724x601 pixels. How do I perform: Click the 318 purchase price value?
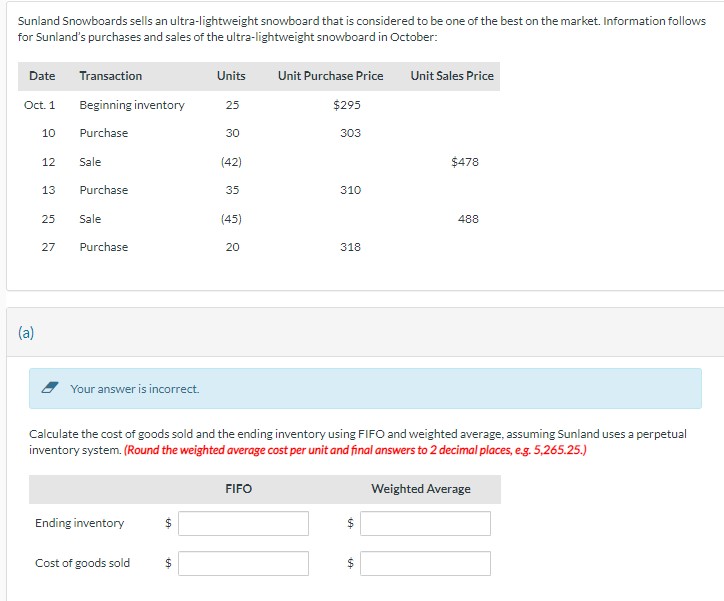click(x=350, y=247)
